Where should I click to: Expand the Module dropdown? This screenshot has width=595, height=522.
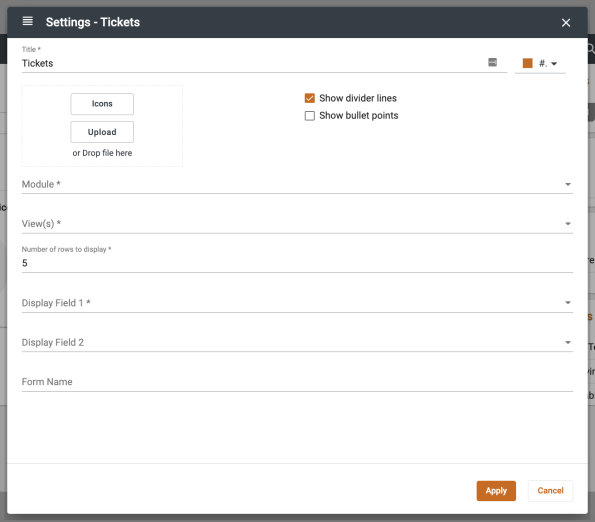(x=297, y=184)
